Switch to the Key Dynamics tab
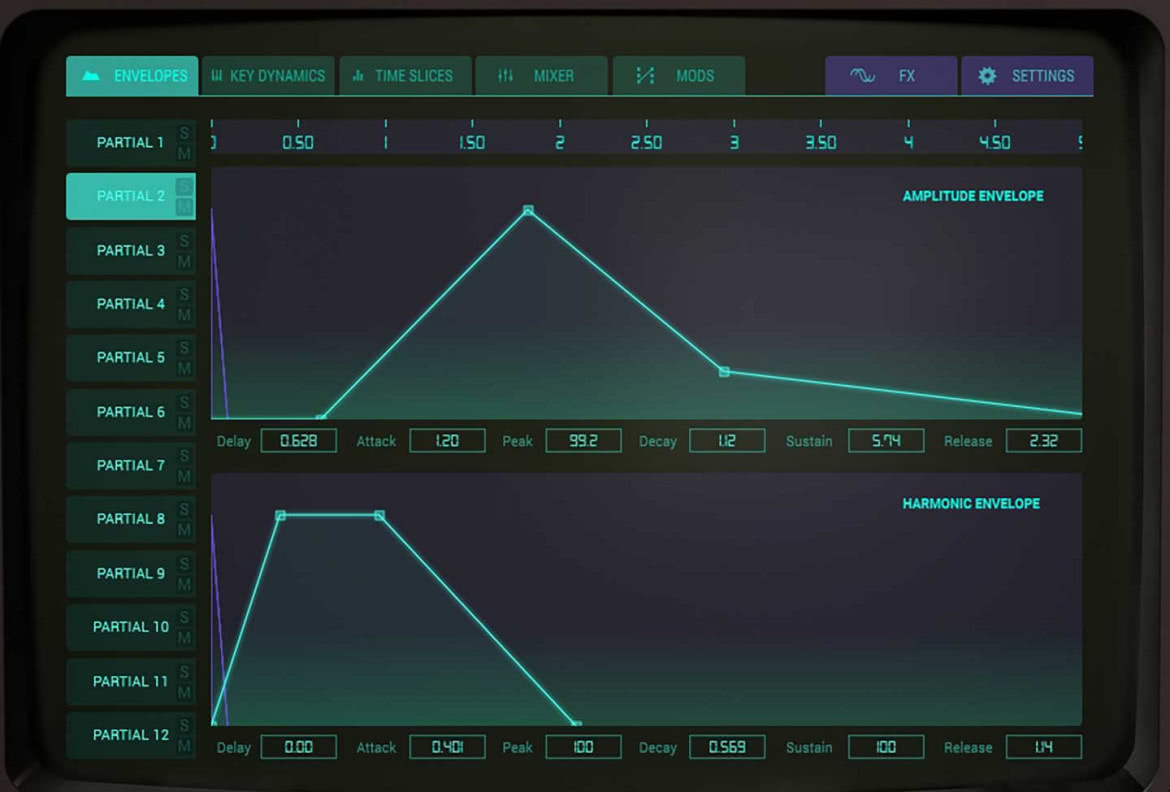 pos(269,75)
